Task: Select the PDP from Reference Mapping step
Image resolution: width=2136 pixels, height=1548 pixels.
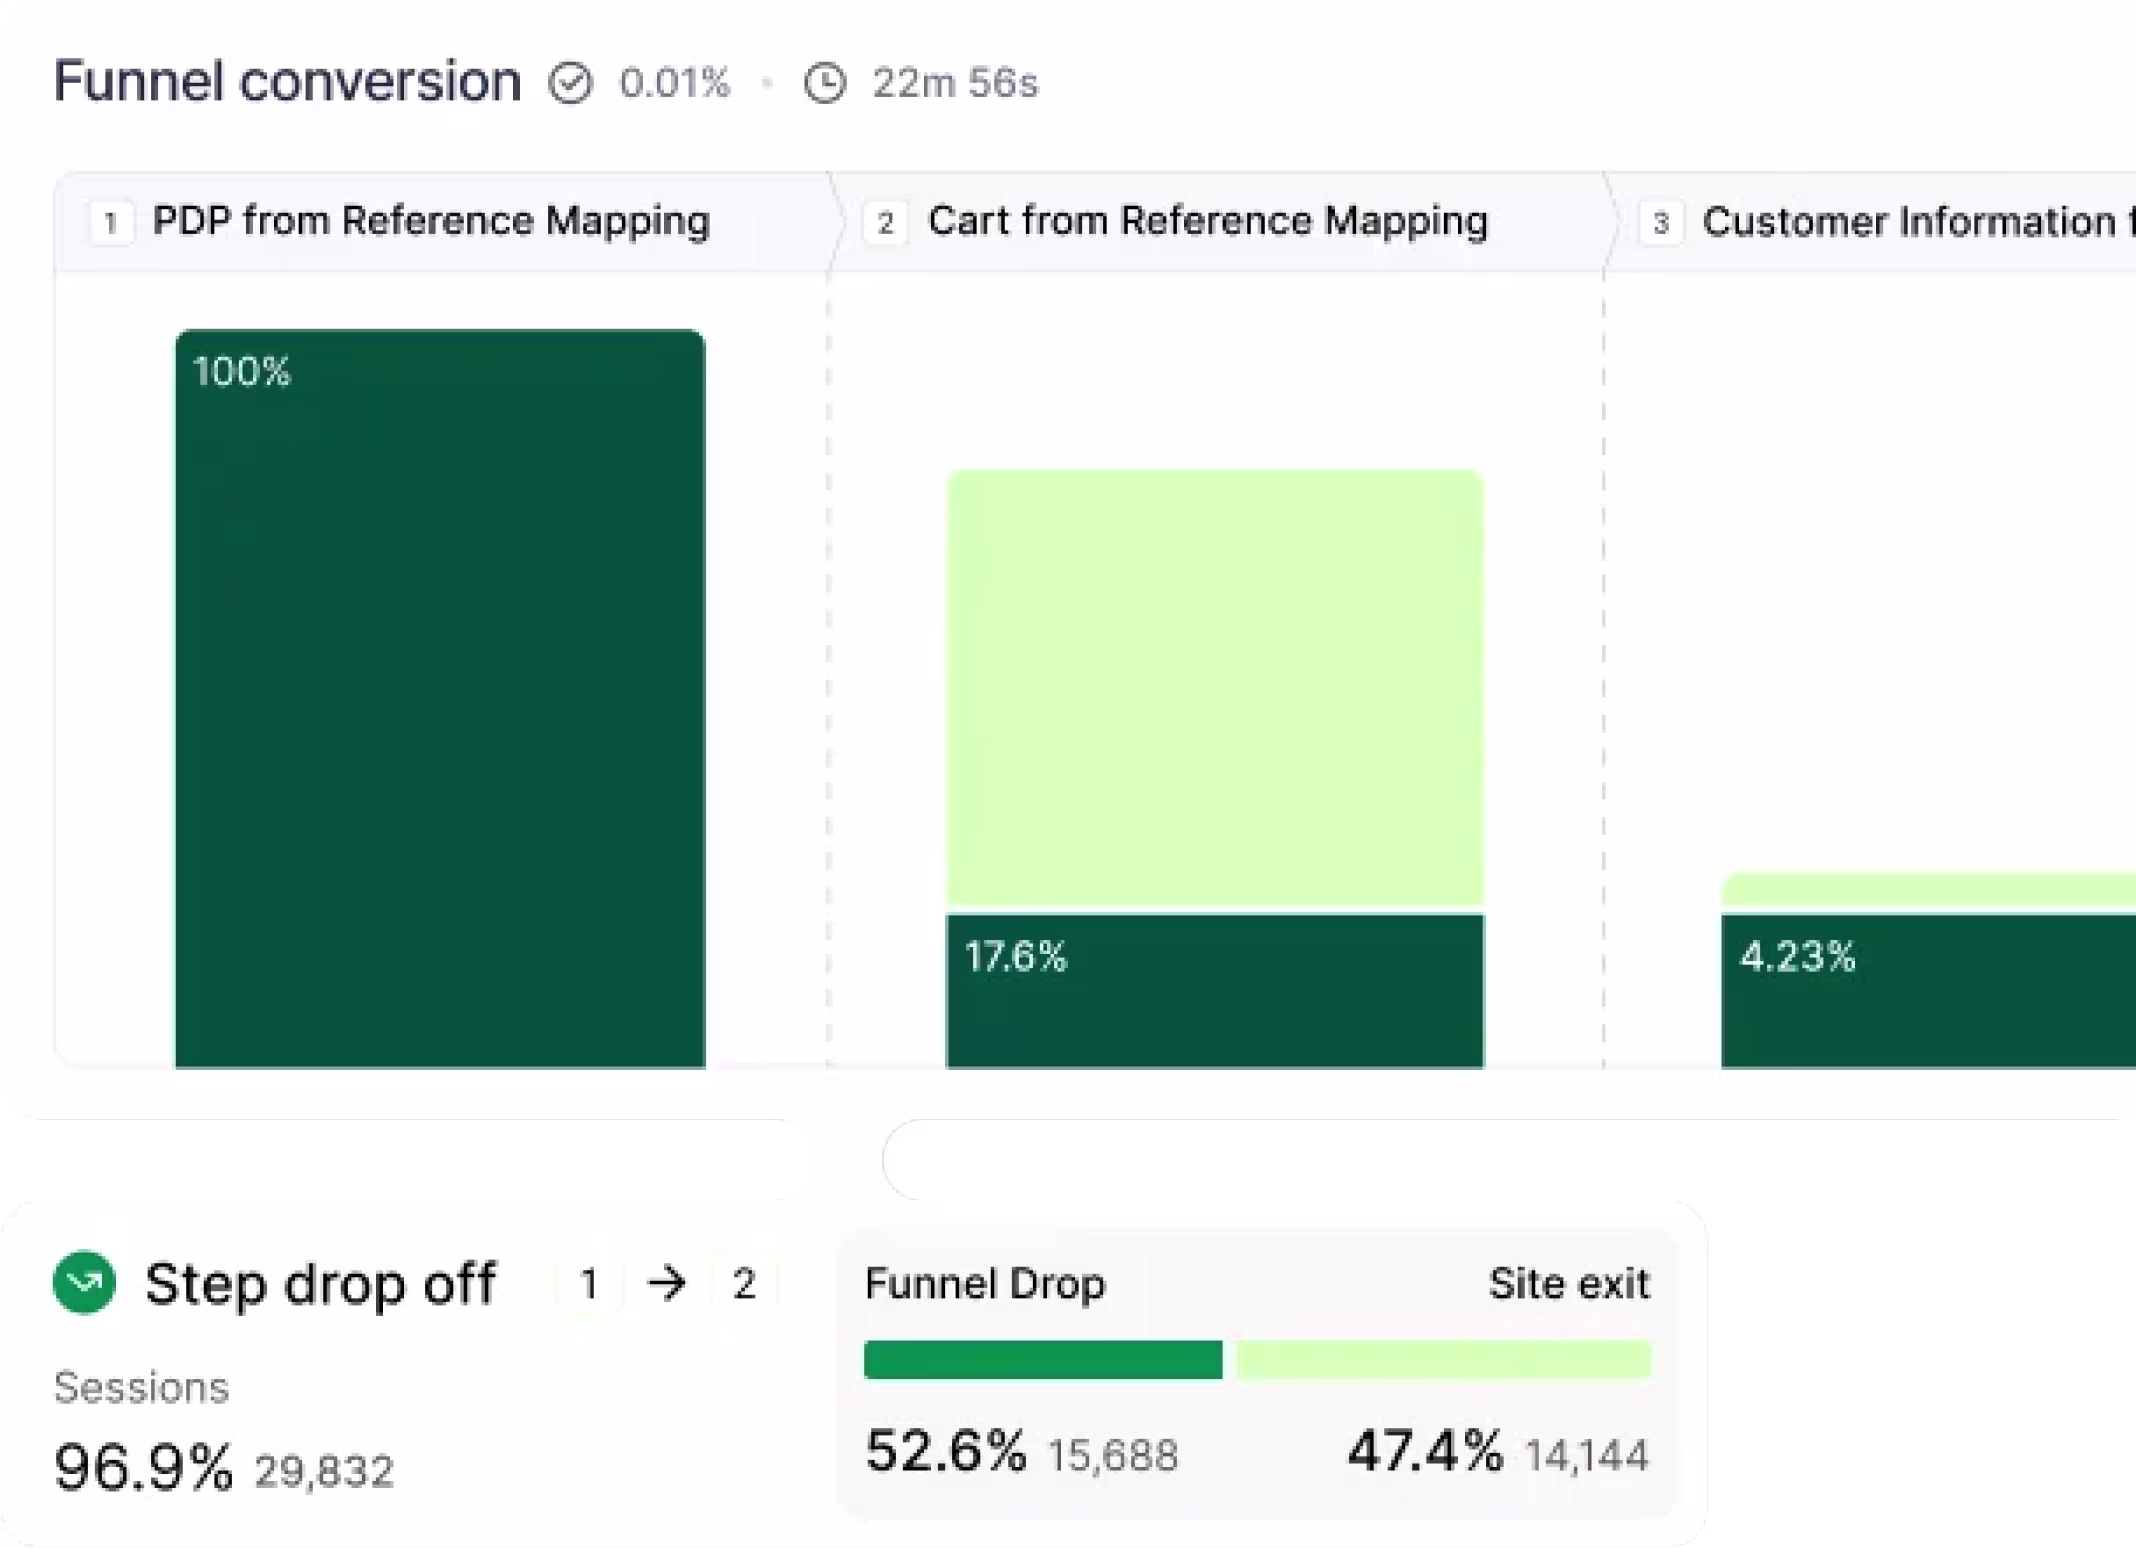Action: pyautogui.click(x=431, y=221)
